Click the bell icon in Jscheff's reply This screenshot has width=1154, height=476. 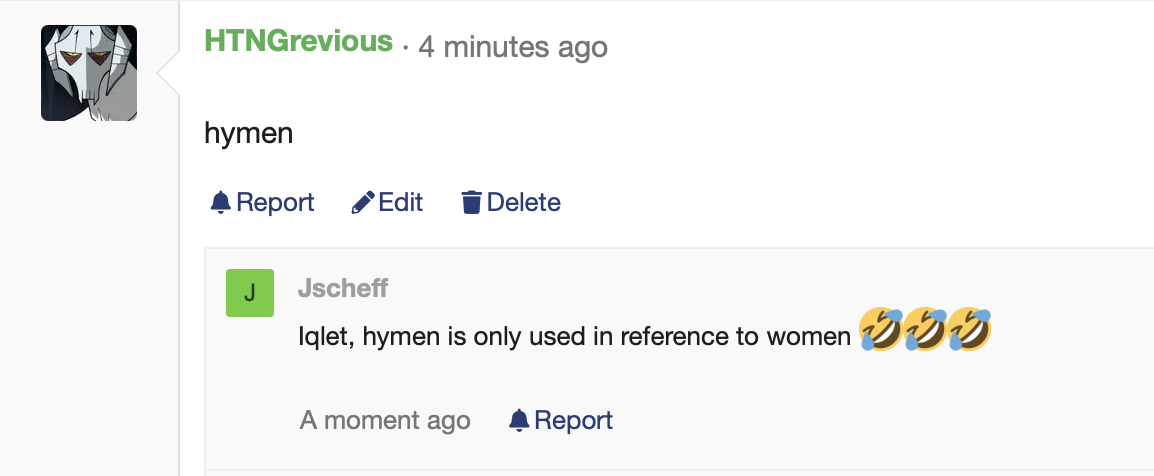click(x=518, y=421)
